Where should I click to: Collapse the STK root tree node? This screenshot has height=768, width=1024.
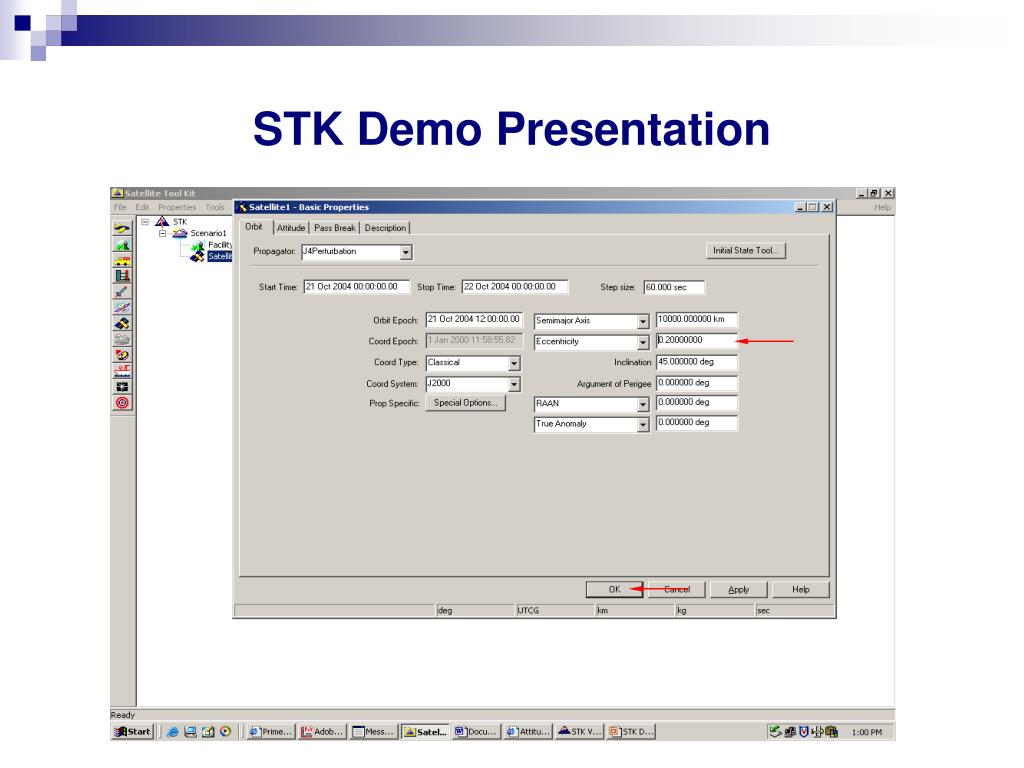pos(145,222)
